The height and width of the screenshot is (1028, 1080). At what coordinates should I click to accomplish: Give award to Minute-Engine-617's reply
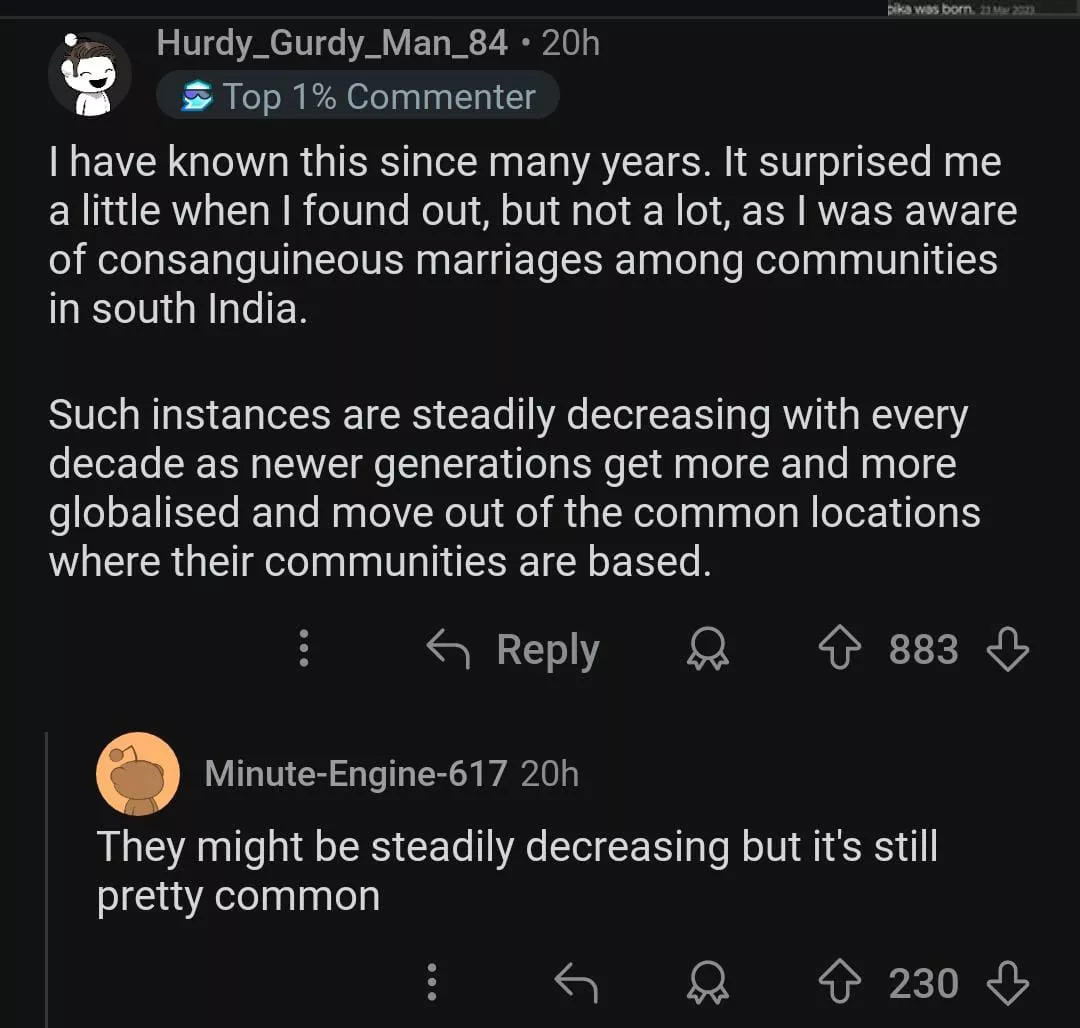[708, 984]
